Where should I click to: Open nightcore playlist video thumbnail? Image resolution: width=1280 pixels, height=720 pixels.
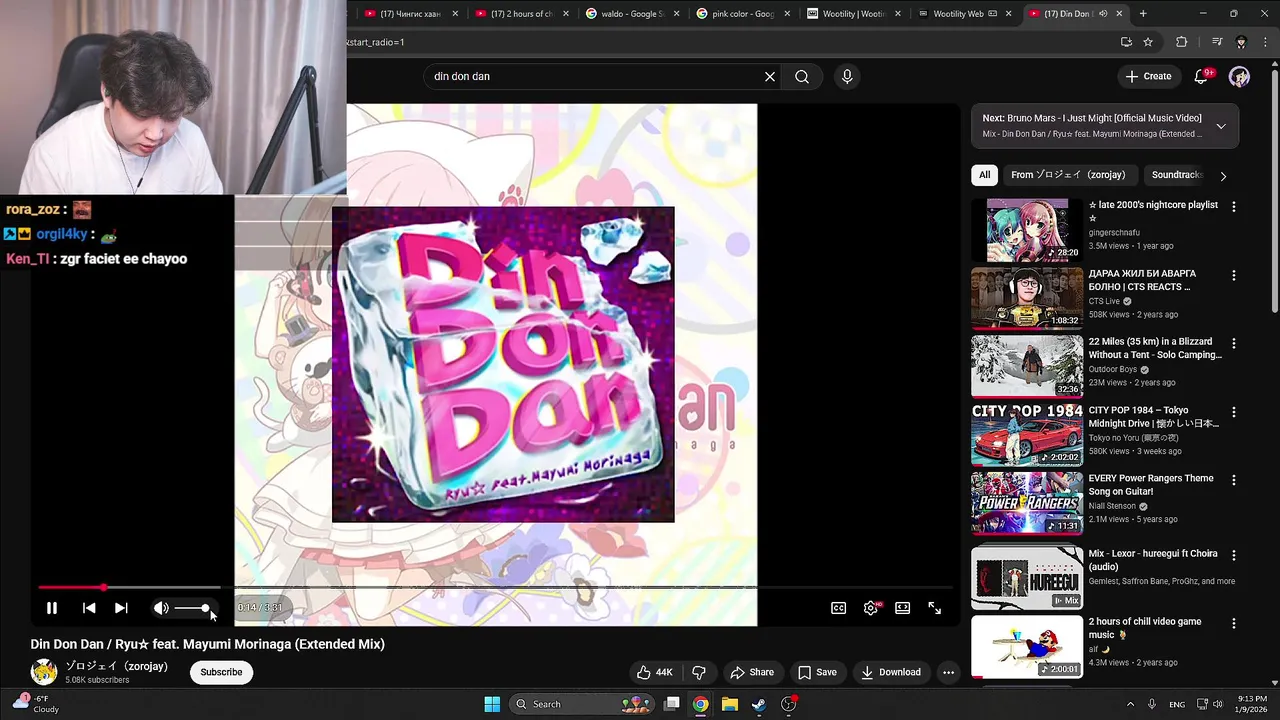(1027, 230)
